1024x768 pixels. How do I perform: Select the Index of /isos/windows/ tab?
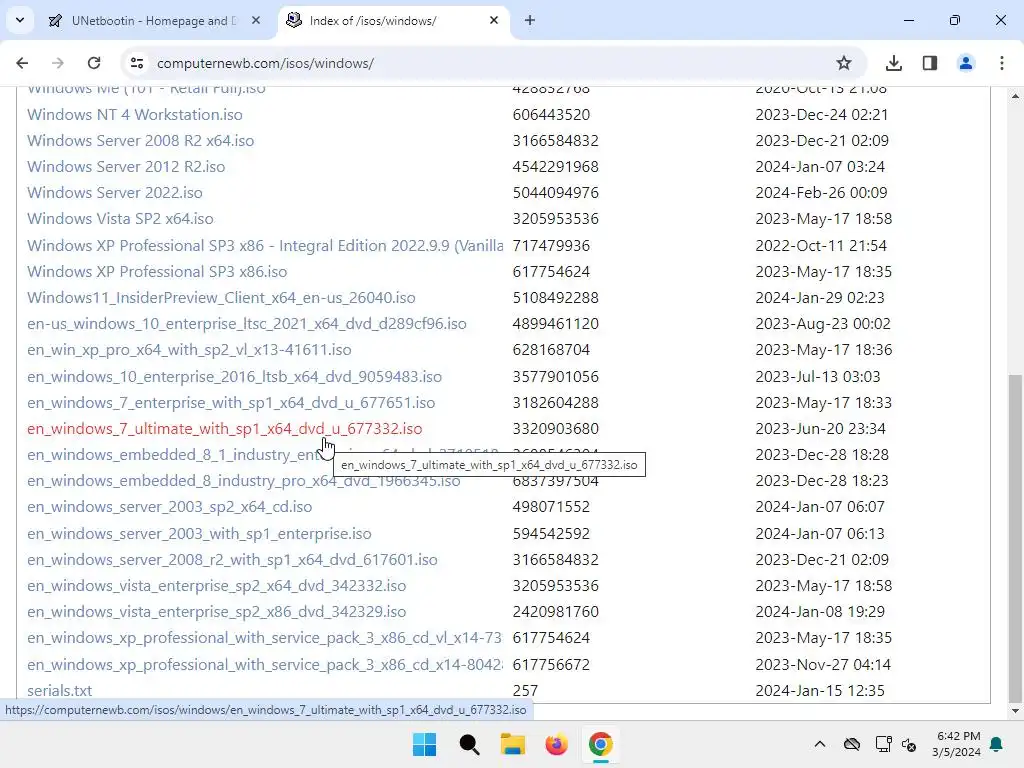(394, 20)
